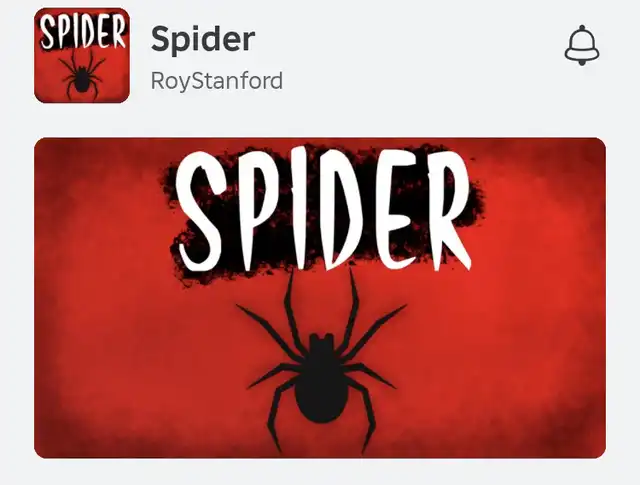Open the large red Spider banner image
This screenshot has height=485, width=640.
click(x=320, y=298)
